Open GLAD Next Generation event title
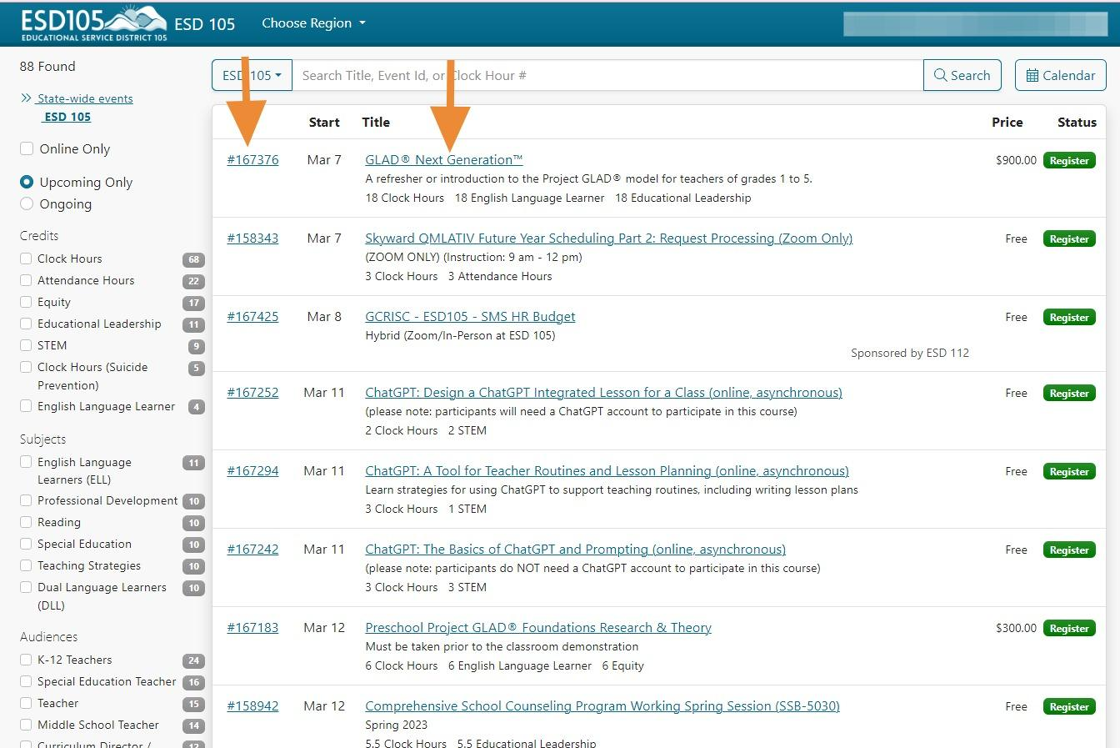This screenshot has height=748, width=1120. point(444,160)
